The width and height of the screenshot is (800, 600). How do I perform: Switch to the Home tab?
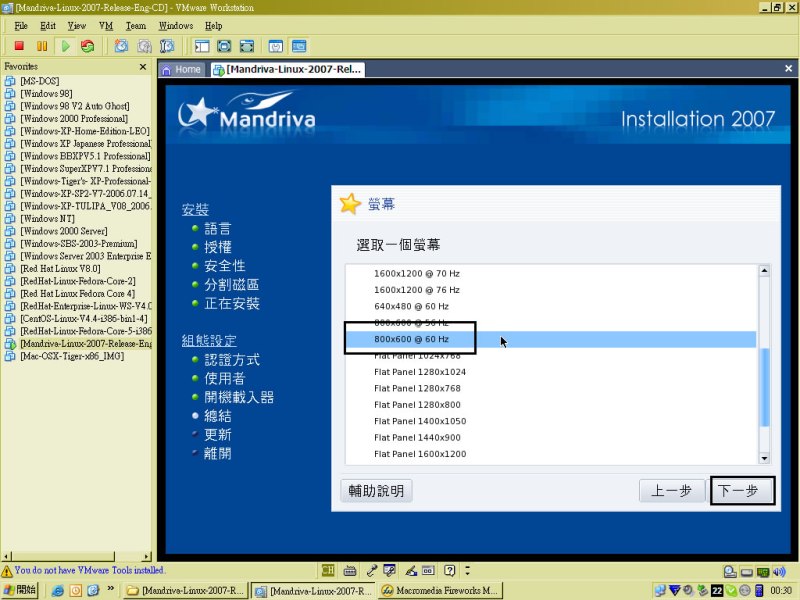182,69
